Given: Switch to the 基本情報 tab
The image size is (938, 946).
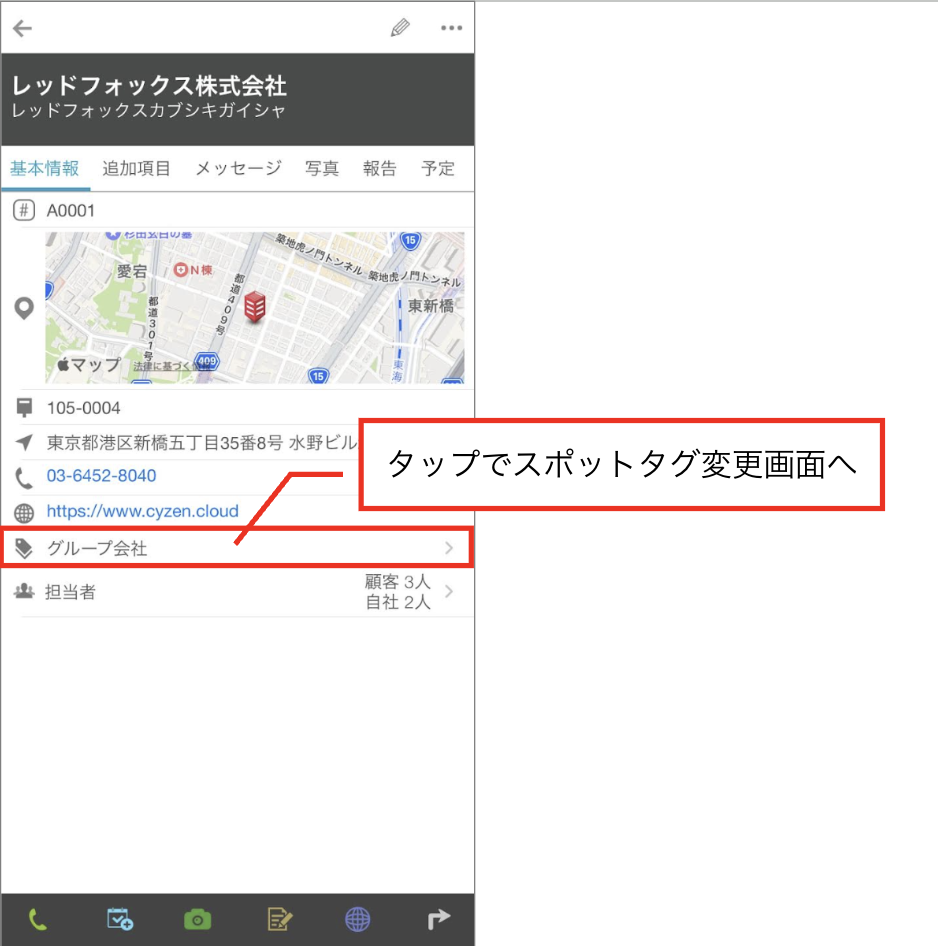Looking at the screenshot, I should click(x=45, y=168).
